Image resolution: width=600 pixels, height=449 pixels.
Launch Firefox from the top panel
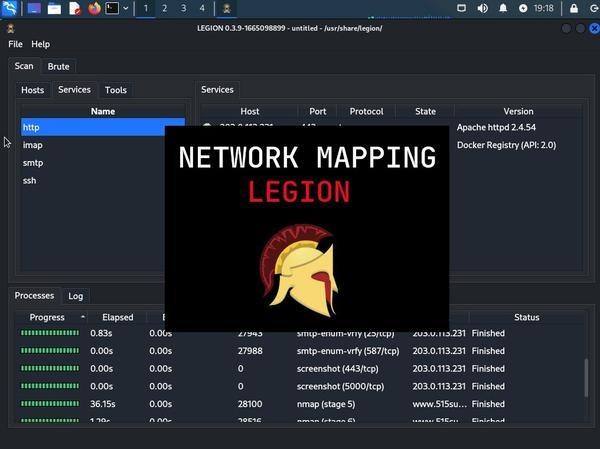(x=95, y=8)
